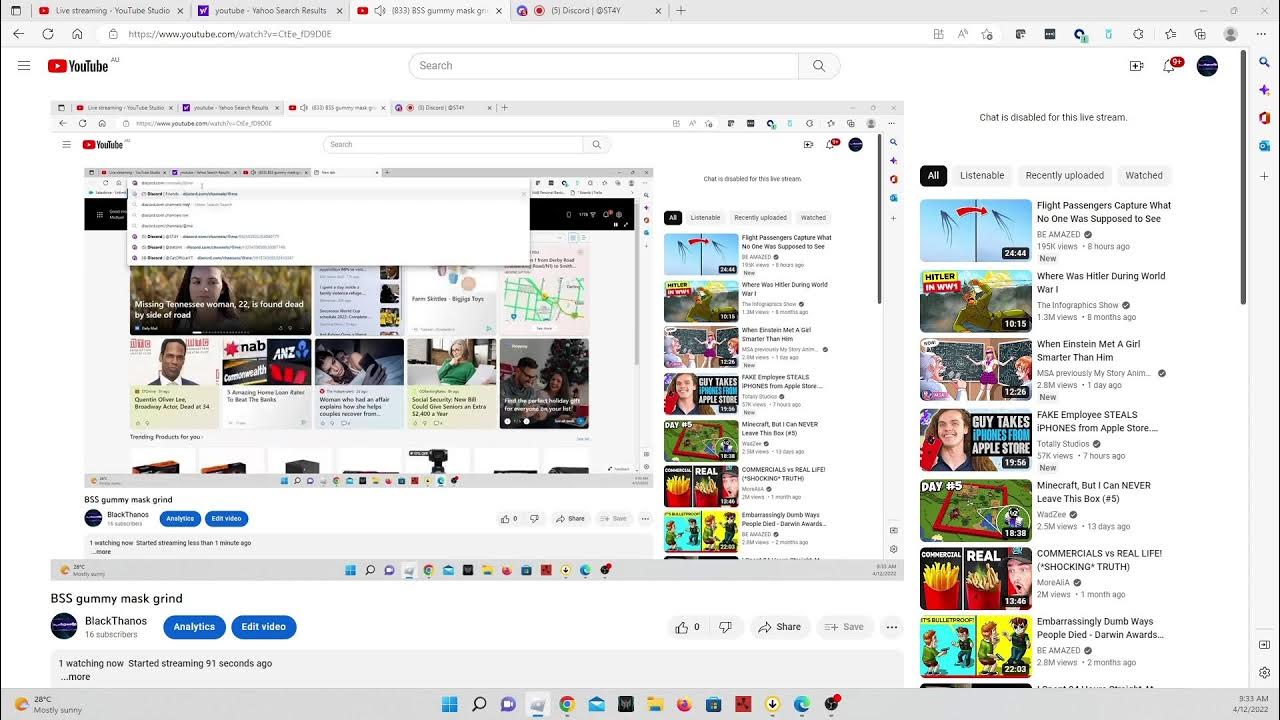Toggle Read aloud icon in the address bar
Screen dimensions: 1280x720
[962, 34]
